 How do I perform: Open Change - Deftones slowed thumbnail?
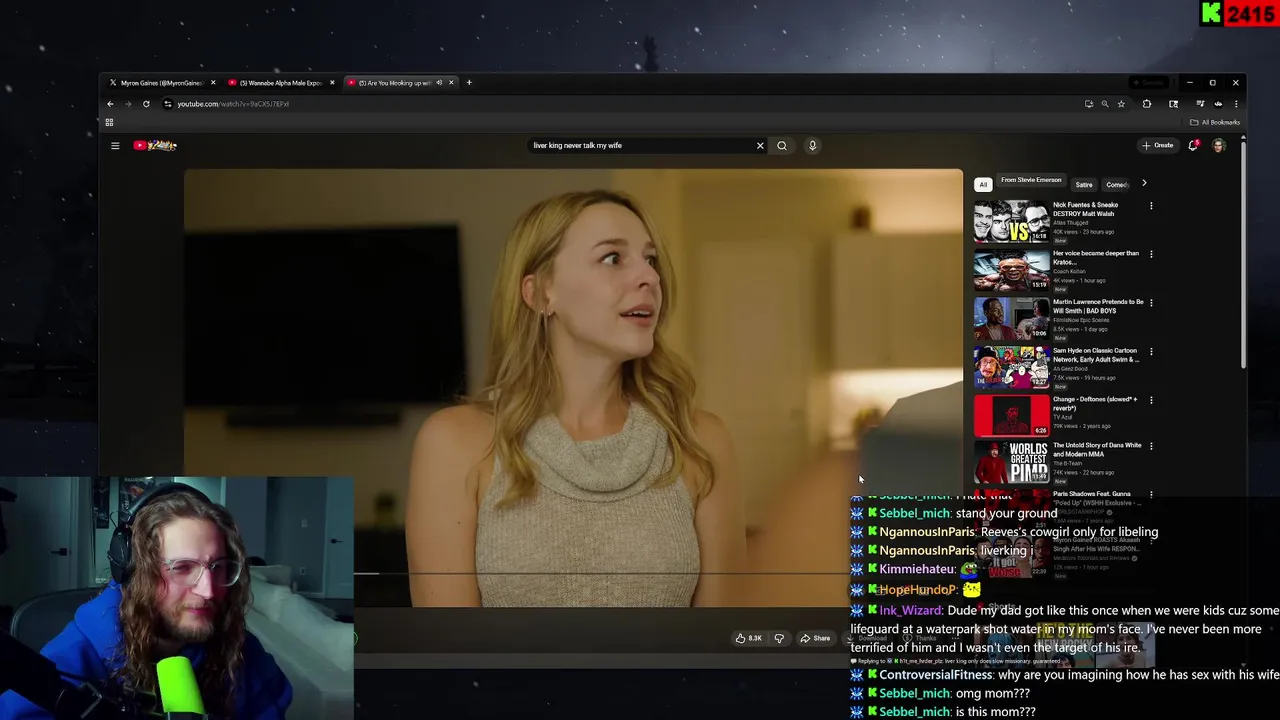click(1012, 416)
